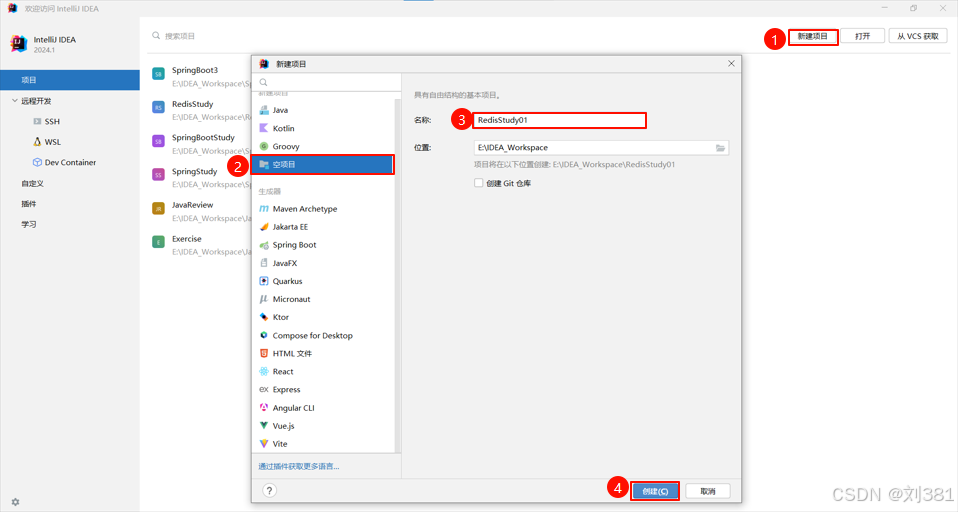Click the 打开 button

click(x=863, y=36)
